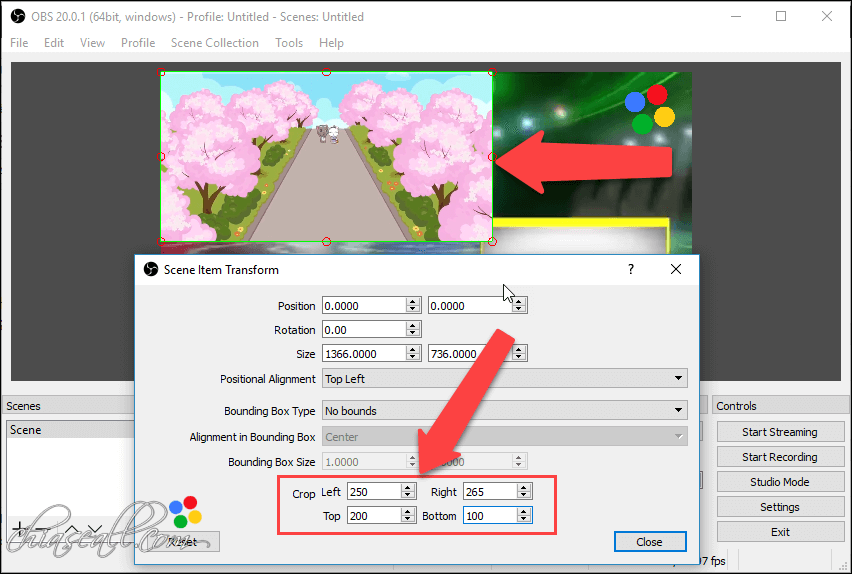Click the OBS logo in the title bar

[18, 17]
